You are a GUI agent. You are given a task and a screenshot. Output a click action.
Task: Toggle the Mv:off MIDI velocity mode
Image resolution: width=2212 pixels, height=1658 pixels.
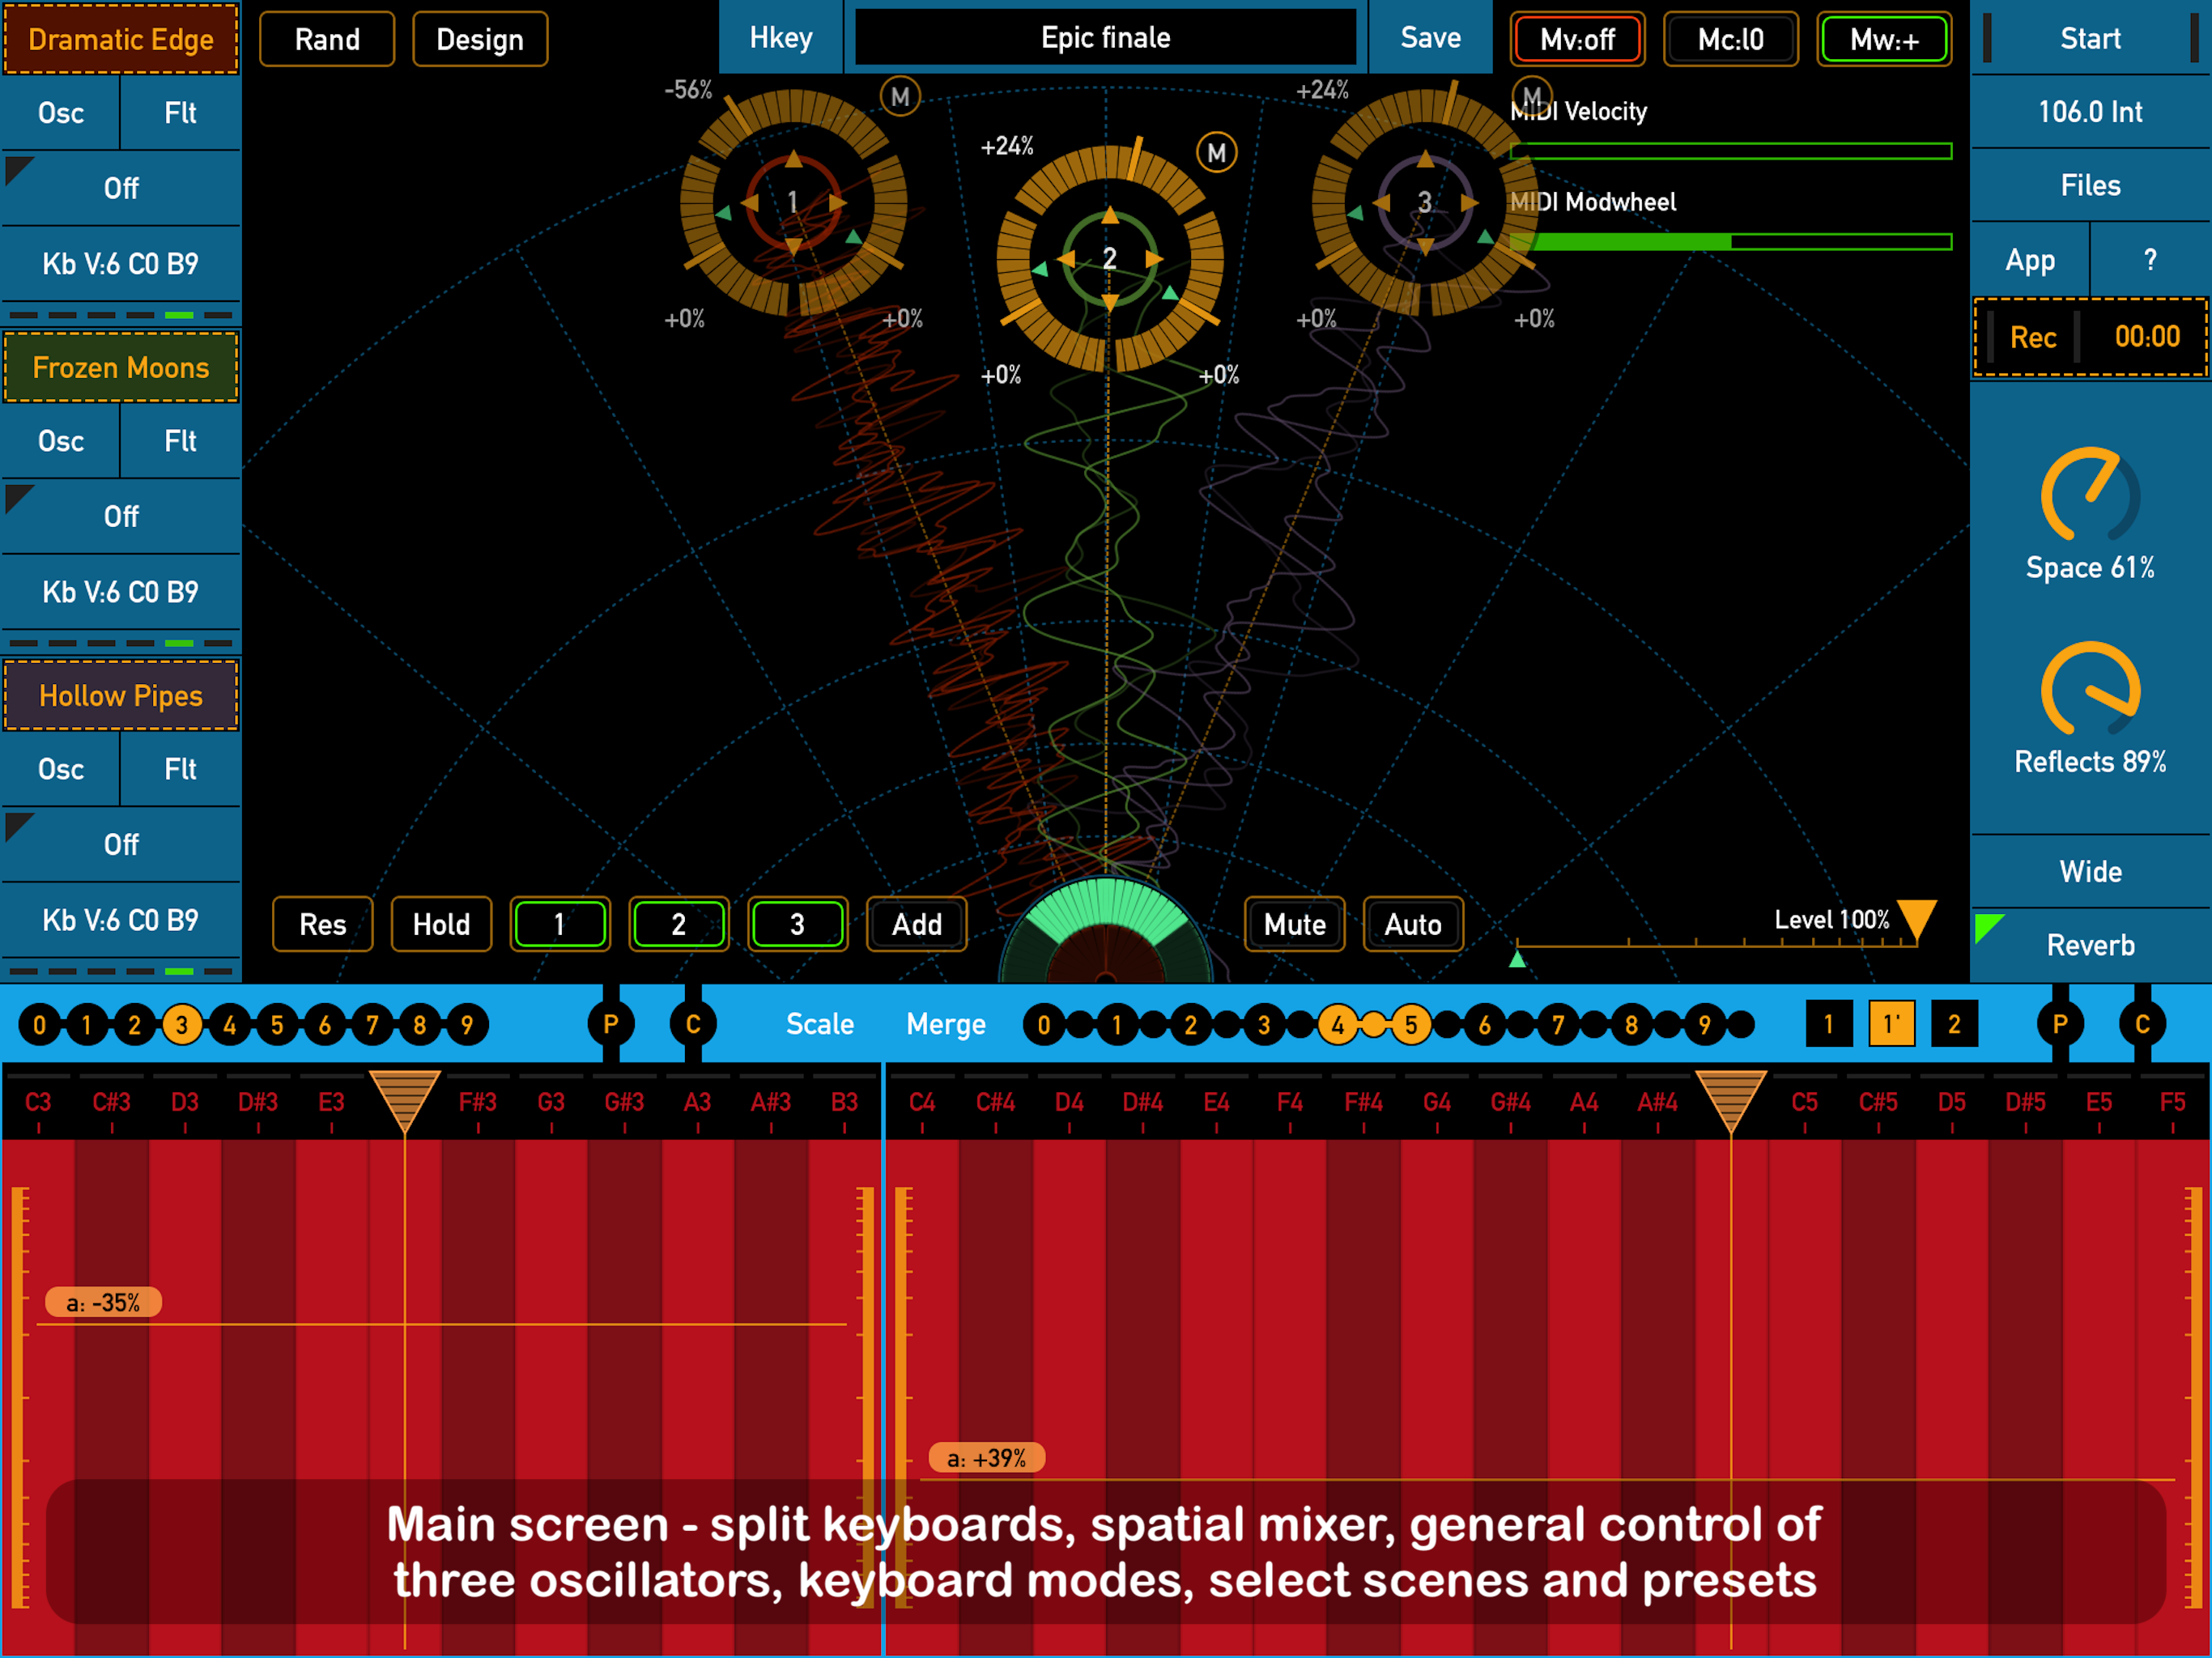click(x=1577, y=40)
